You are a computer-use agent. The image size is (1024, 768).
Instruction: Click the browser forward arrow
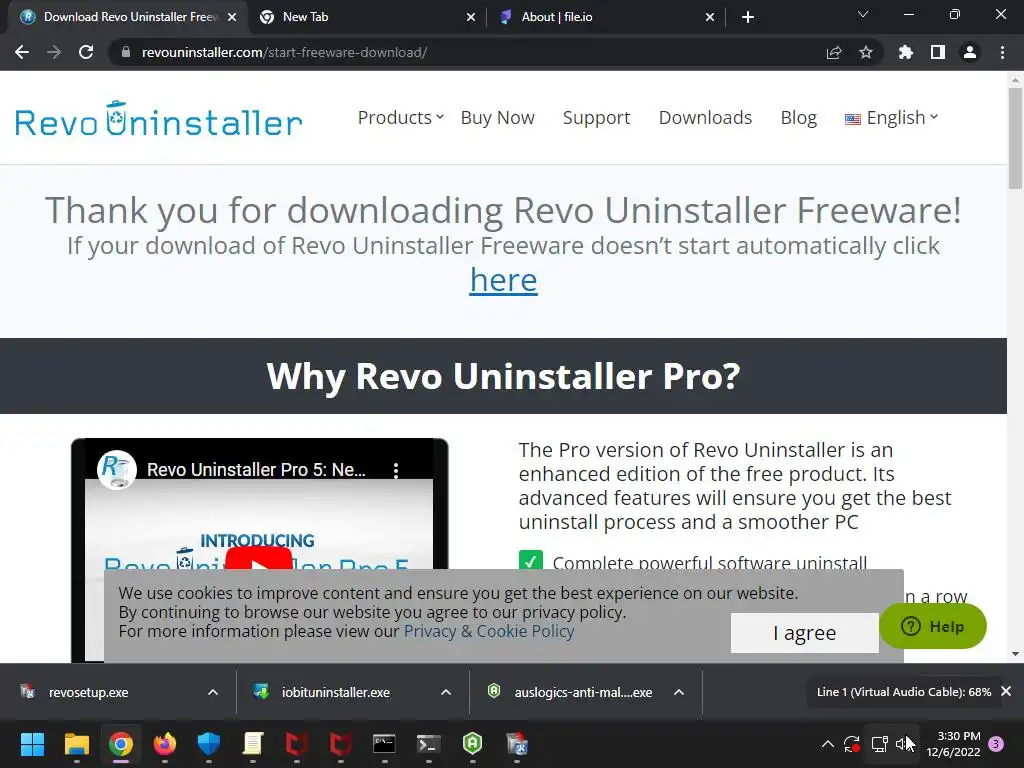pyautogui.click(x=54, y=52)
